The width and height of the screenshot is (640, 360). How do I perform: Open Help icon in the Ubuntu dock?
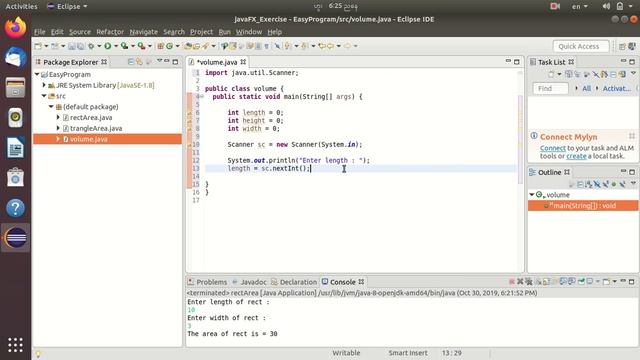16,208
